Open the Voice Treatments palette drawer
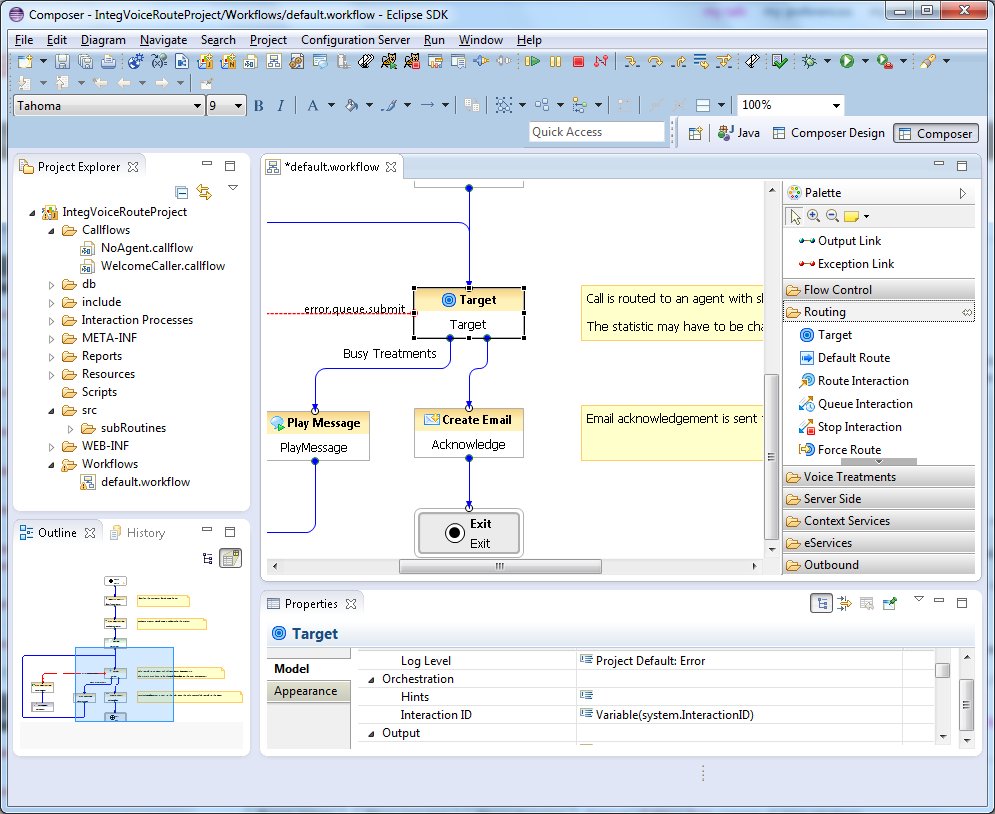The width and height of the screenshot is (995, 814). pyautogui.click(x=879, y=477)
